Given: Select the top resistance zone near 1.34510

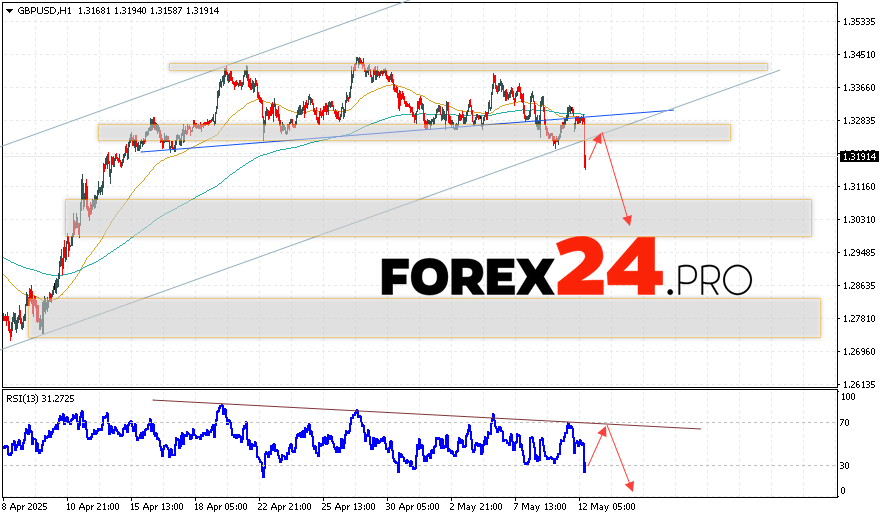Looking at the screenshot, I should coord(468,68).
